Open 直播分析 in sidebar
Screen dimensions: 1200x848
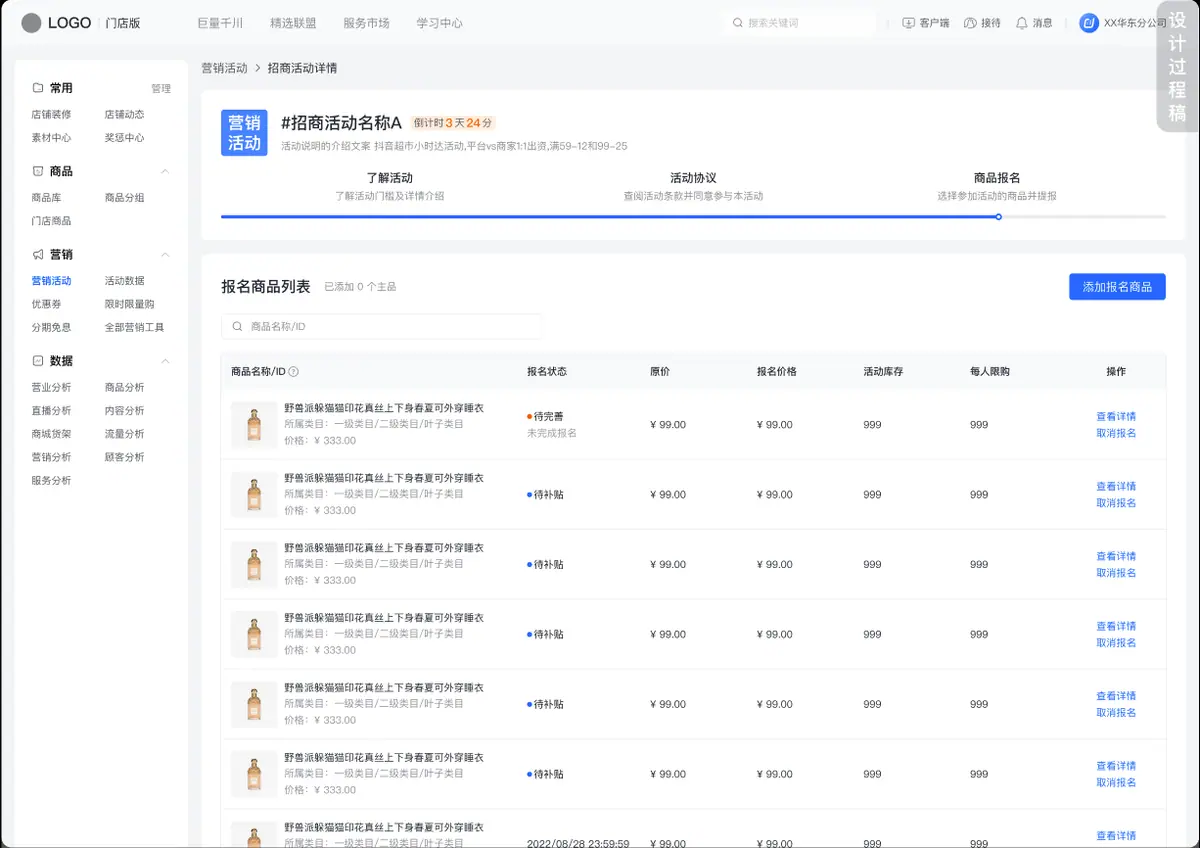[51, 410]
